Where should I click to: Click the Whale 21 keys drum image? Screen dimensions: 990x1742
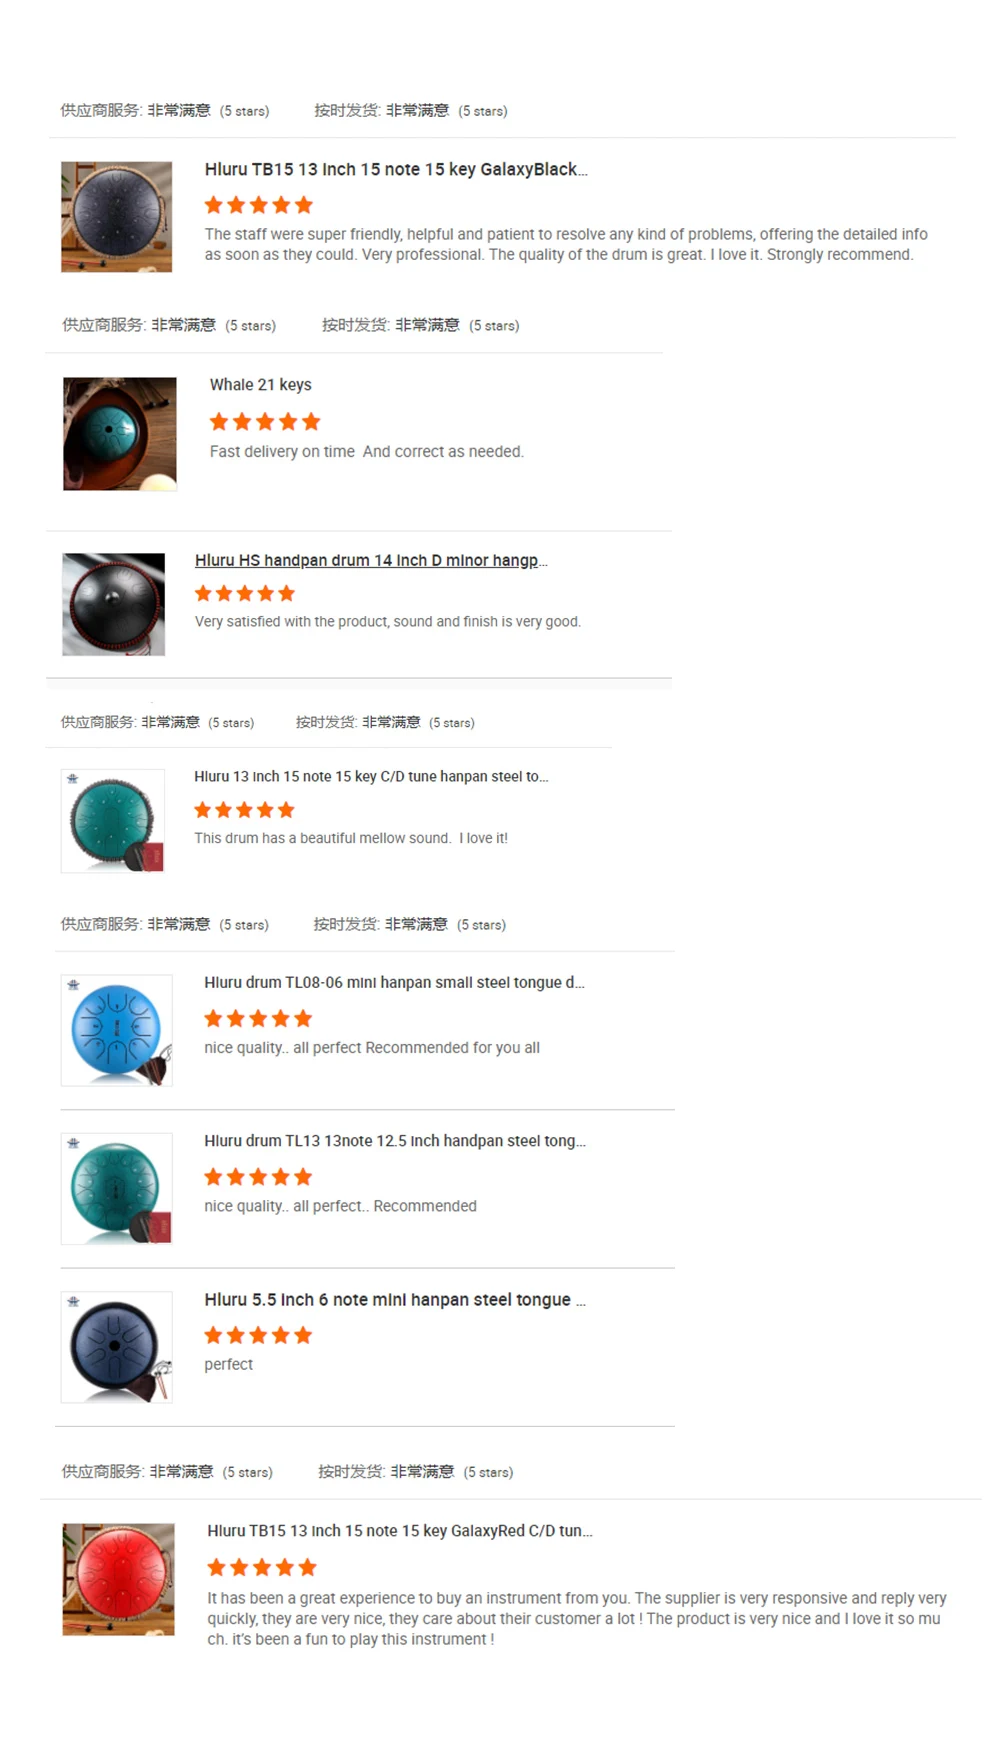[120, 434]
